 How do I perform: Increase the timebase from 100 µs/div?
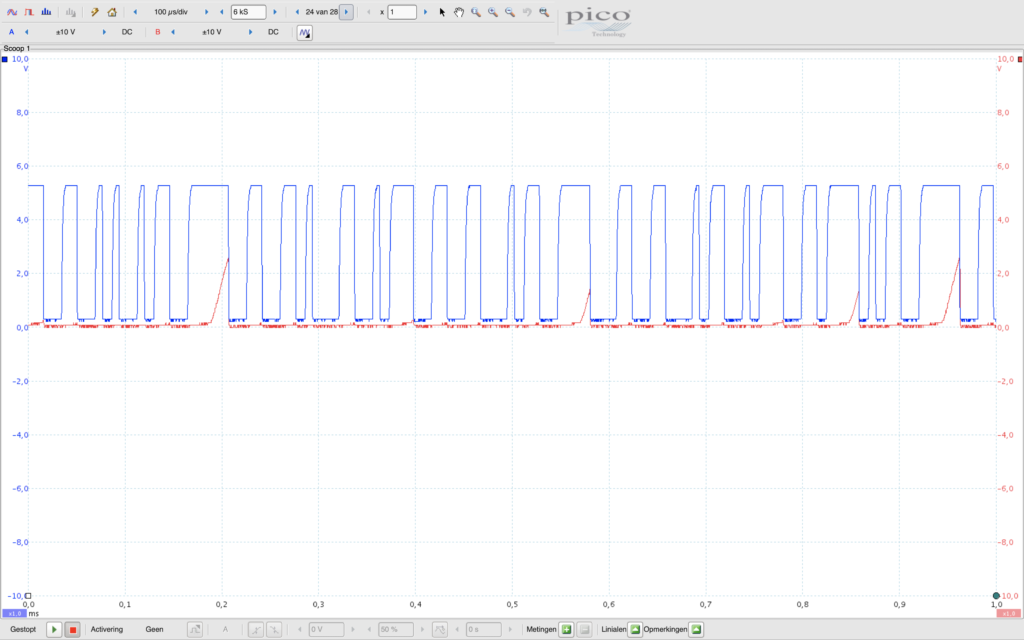[x=206, y=12]
